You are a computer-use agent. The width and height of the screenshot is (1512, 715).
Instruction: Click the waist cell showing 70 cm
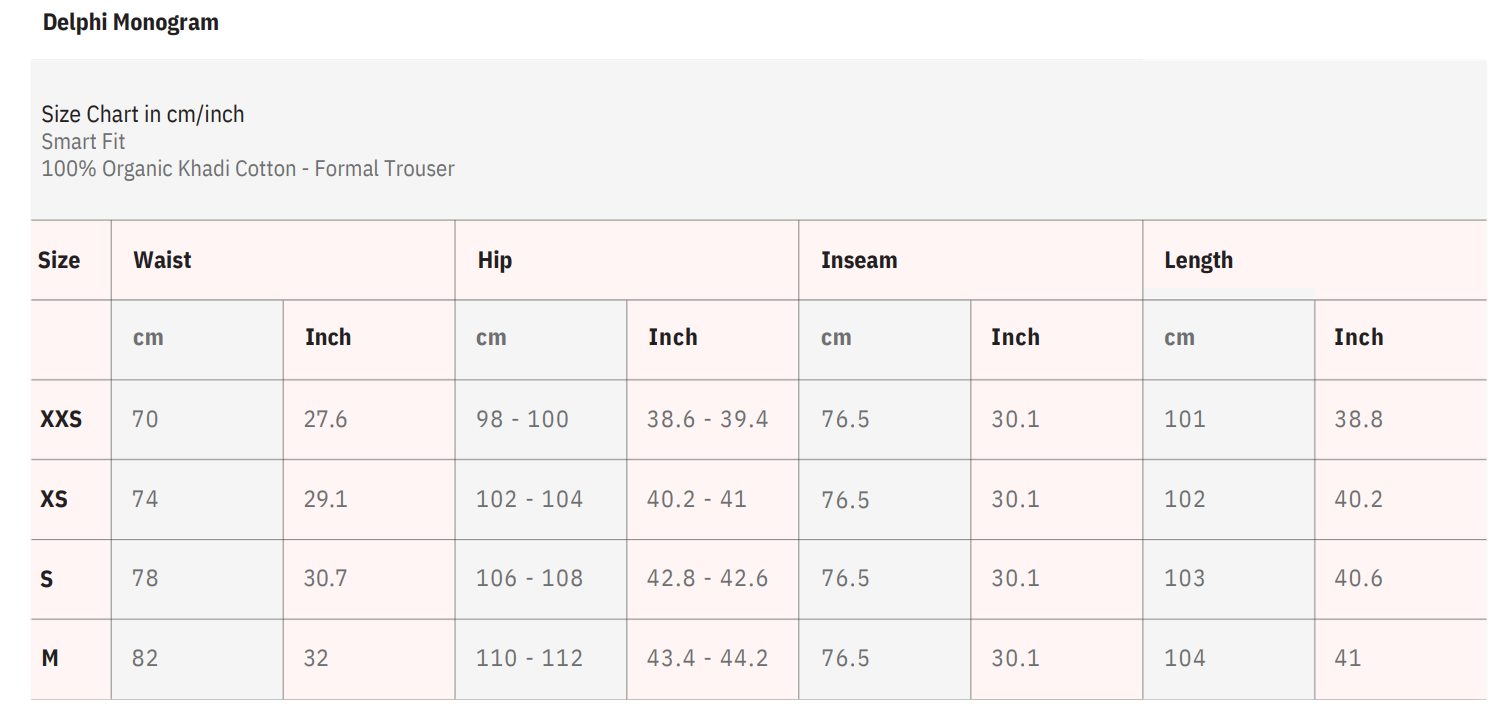(145, 419)
